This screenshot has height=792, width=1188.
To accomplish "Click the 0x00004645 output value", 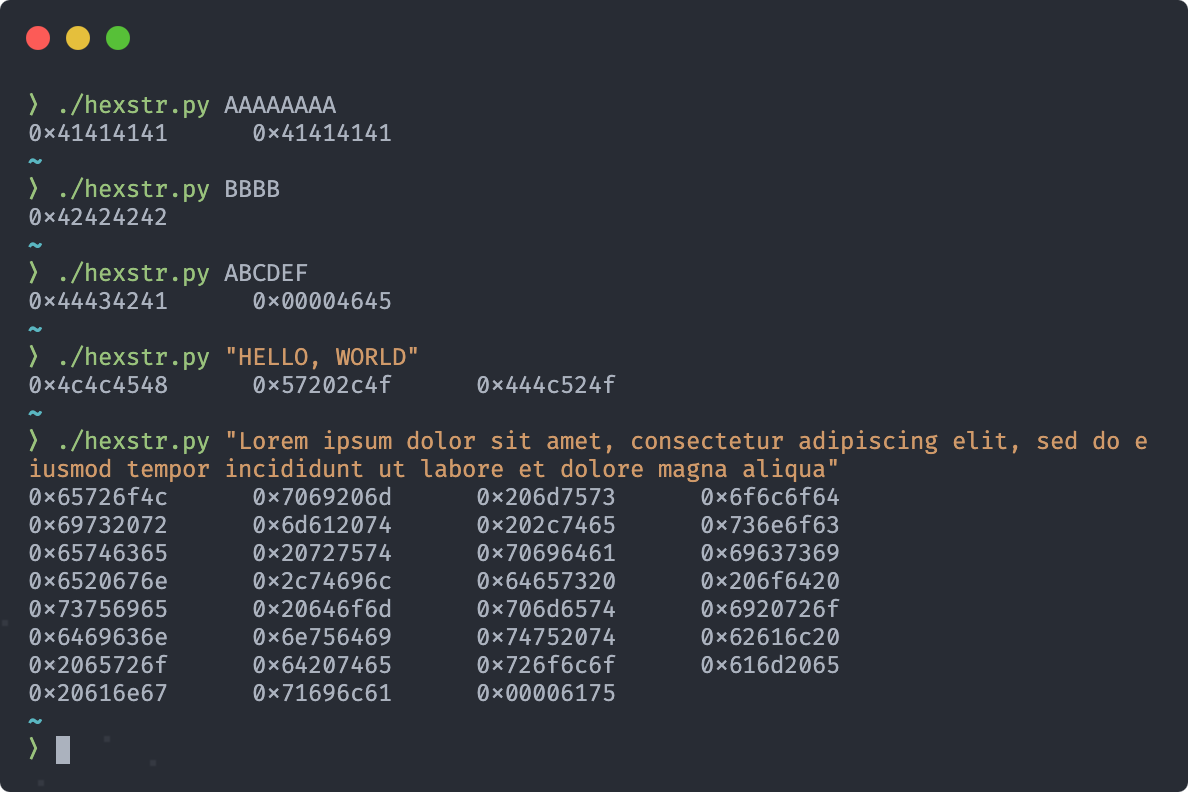I will (x=322, y=302).
